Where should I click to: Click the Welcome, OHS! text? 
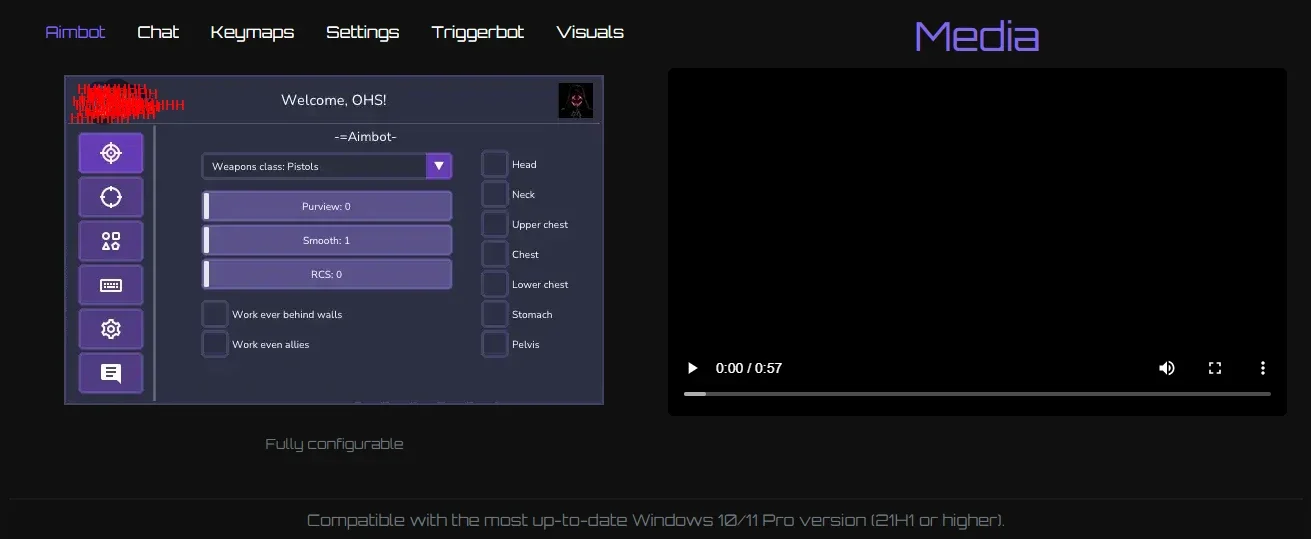333,100
